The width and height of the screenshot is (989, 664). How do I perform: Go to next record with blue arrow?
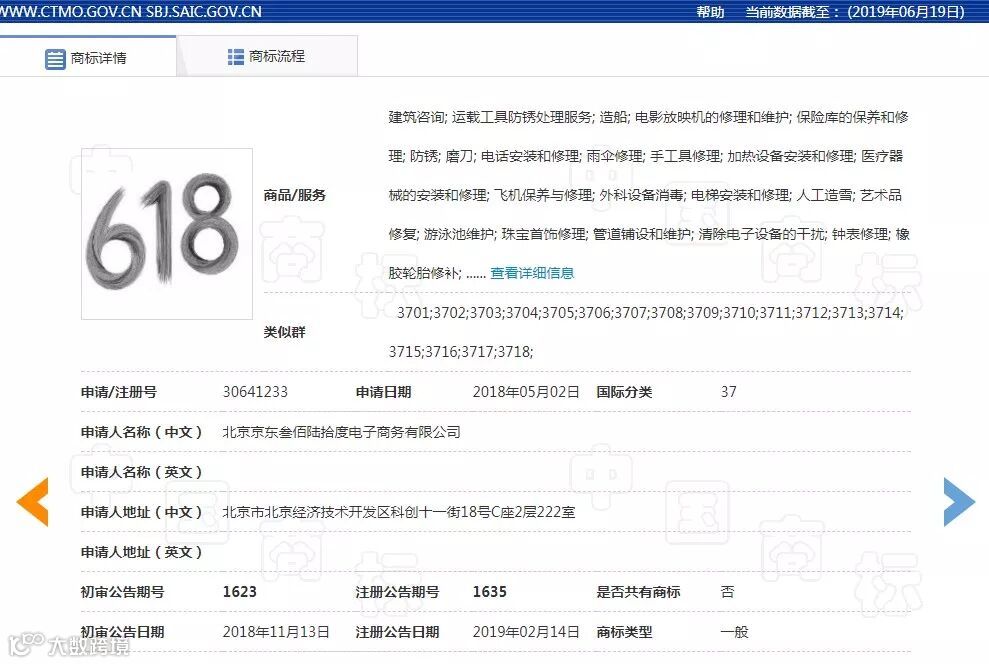pyautogui.click(x=959, y=501)
